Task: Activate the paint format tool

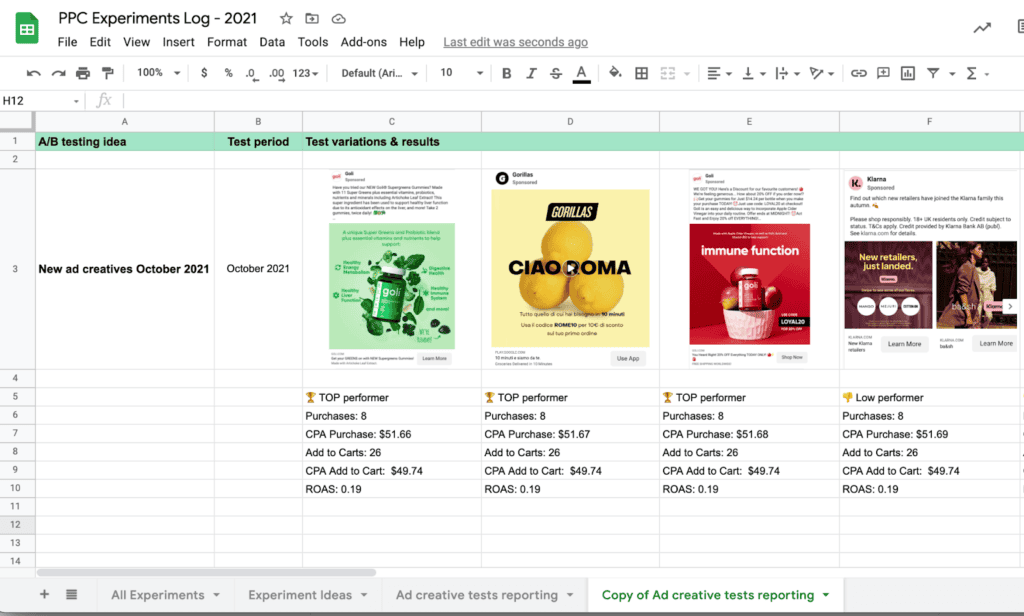Action: tap(107, 73)
